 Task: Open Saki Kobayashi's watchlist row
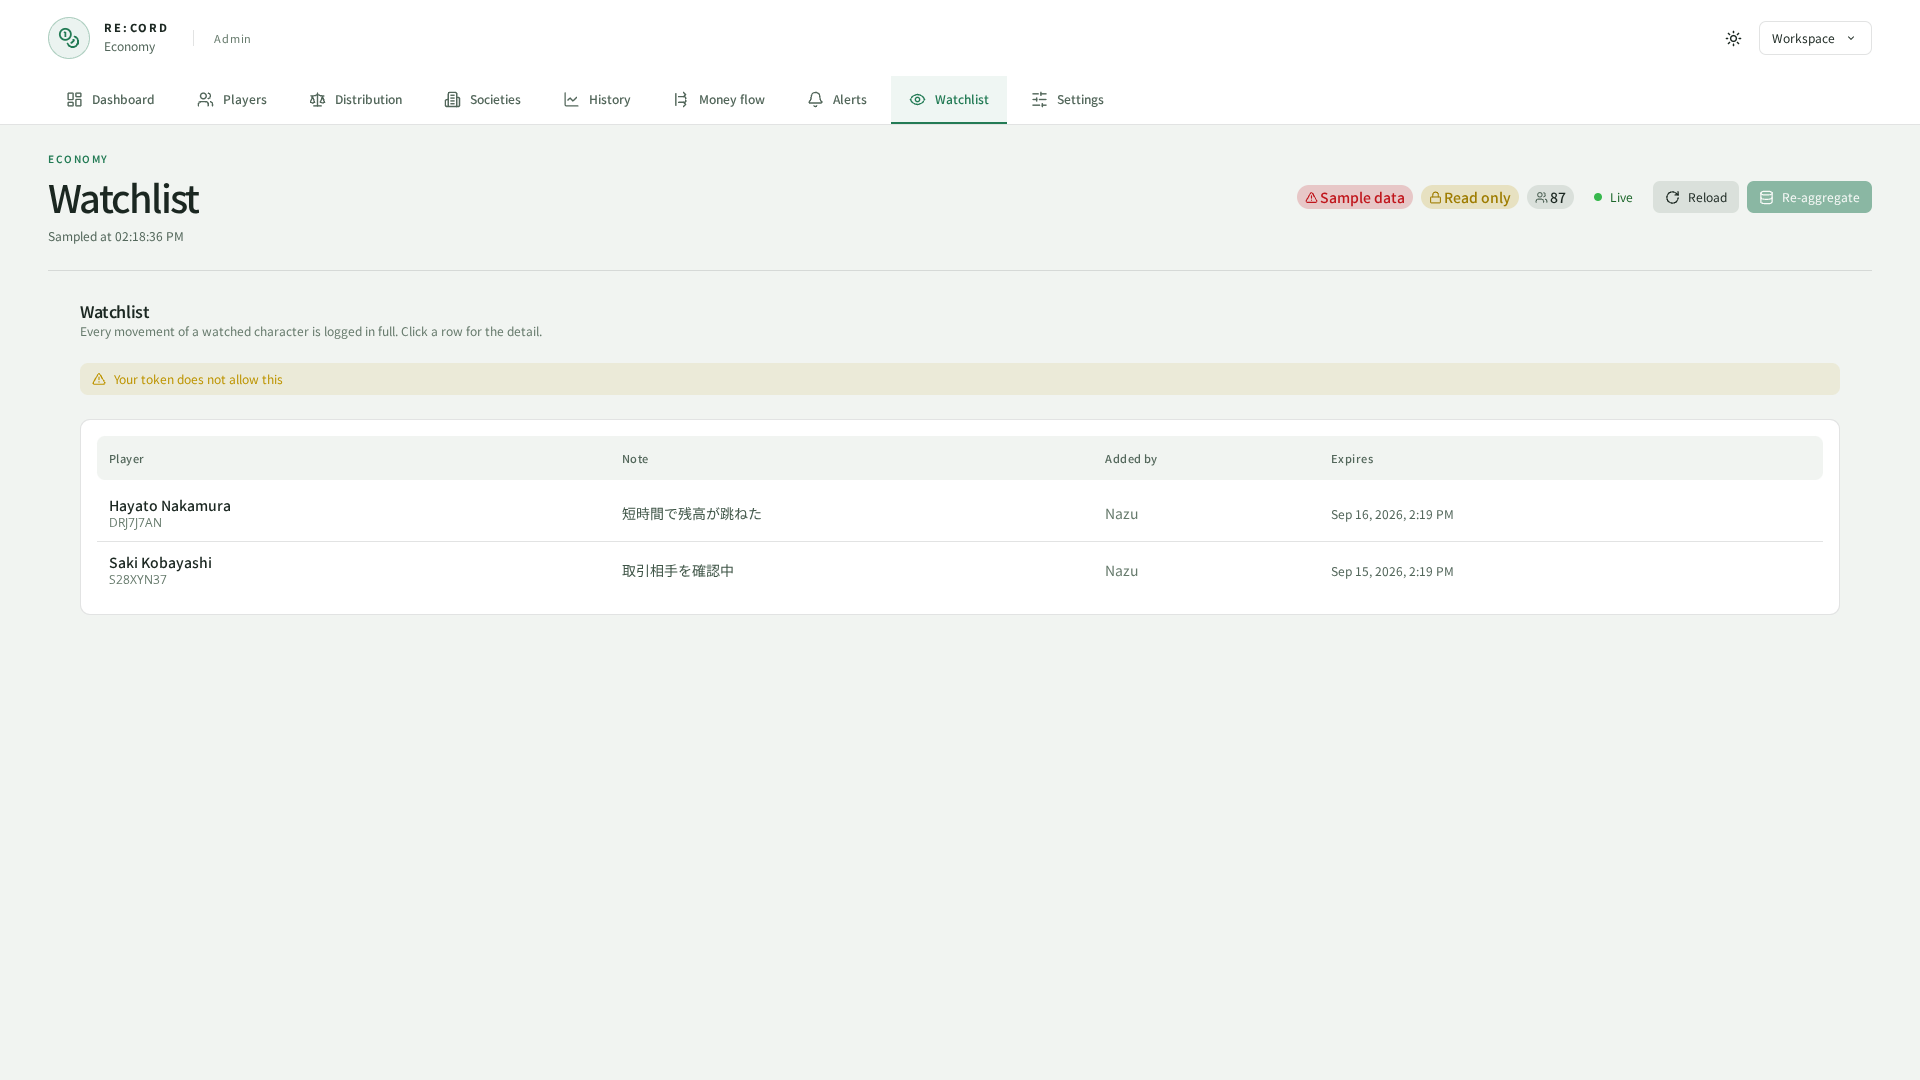point(960,570)
